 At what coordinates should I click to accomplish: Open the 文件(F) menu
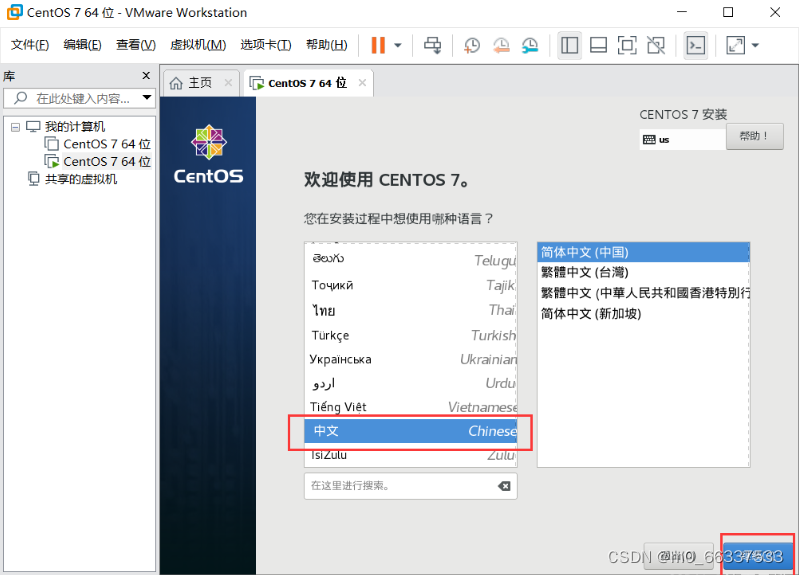pyautogui.click(x=30, y=45)
